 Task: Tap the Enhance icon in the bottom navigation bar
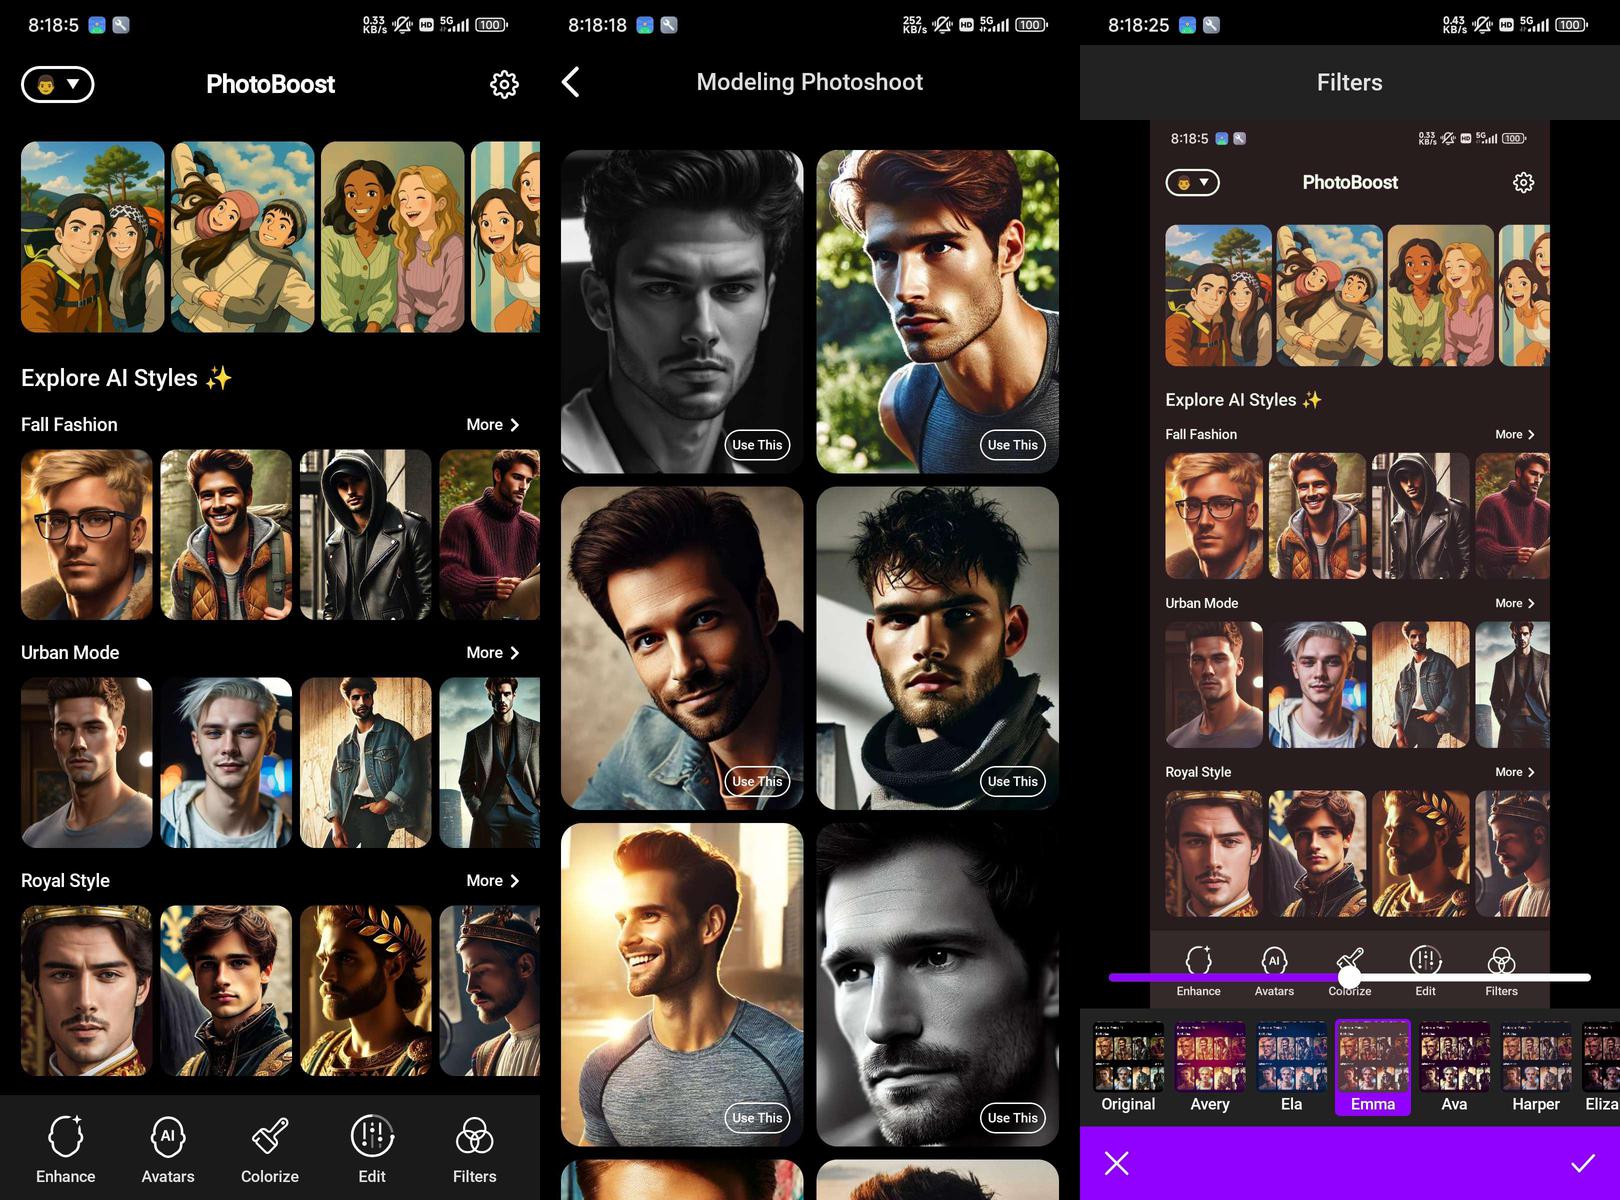click(x=66, y=1149)
